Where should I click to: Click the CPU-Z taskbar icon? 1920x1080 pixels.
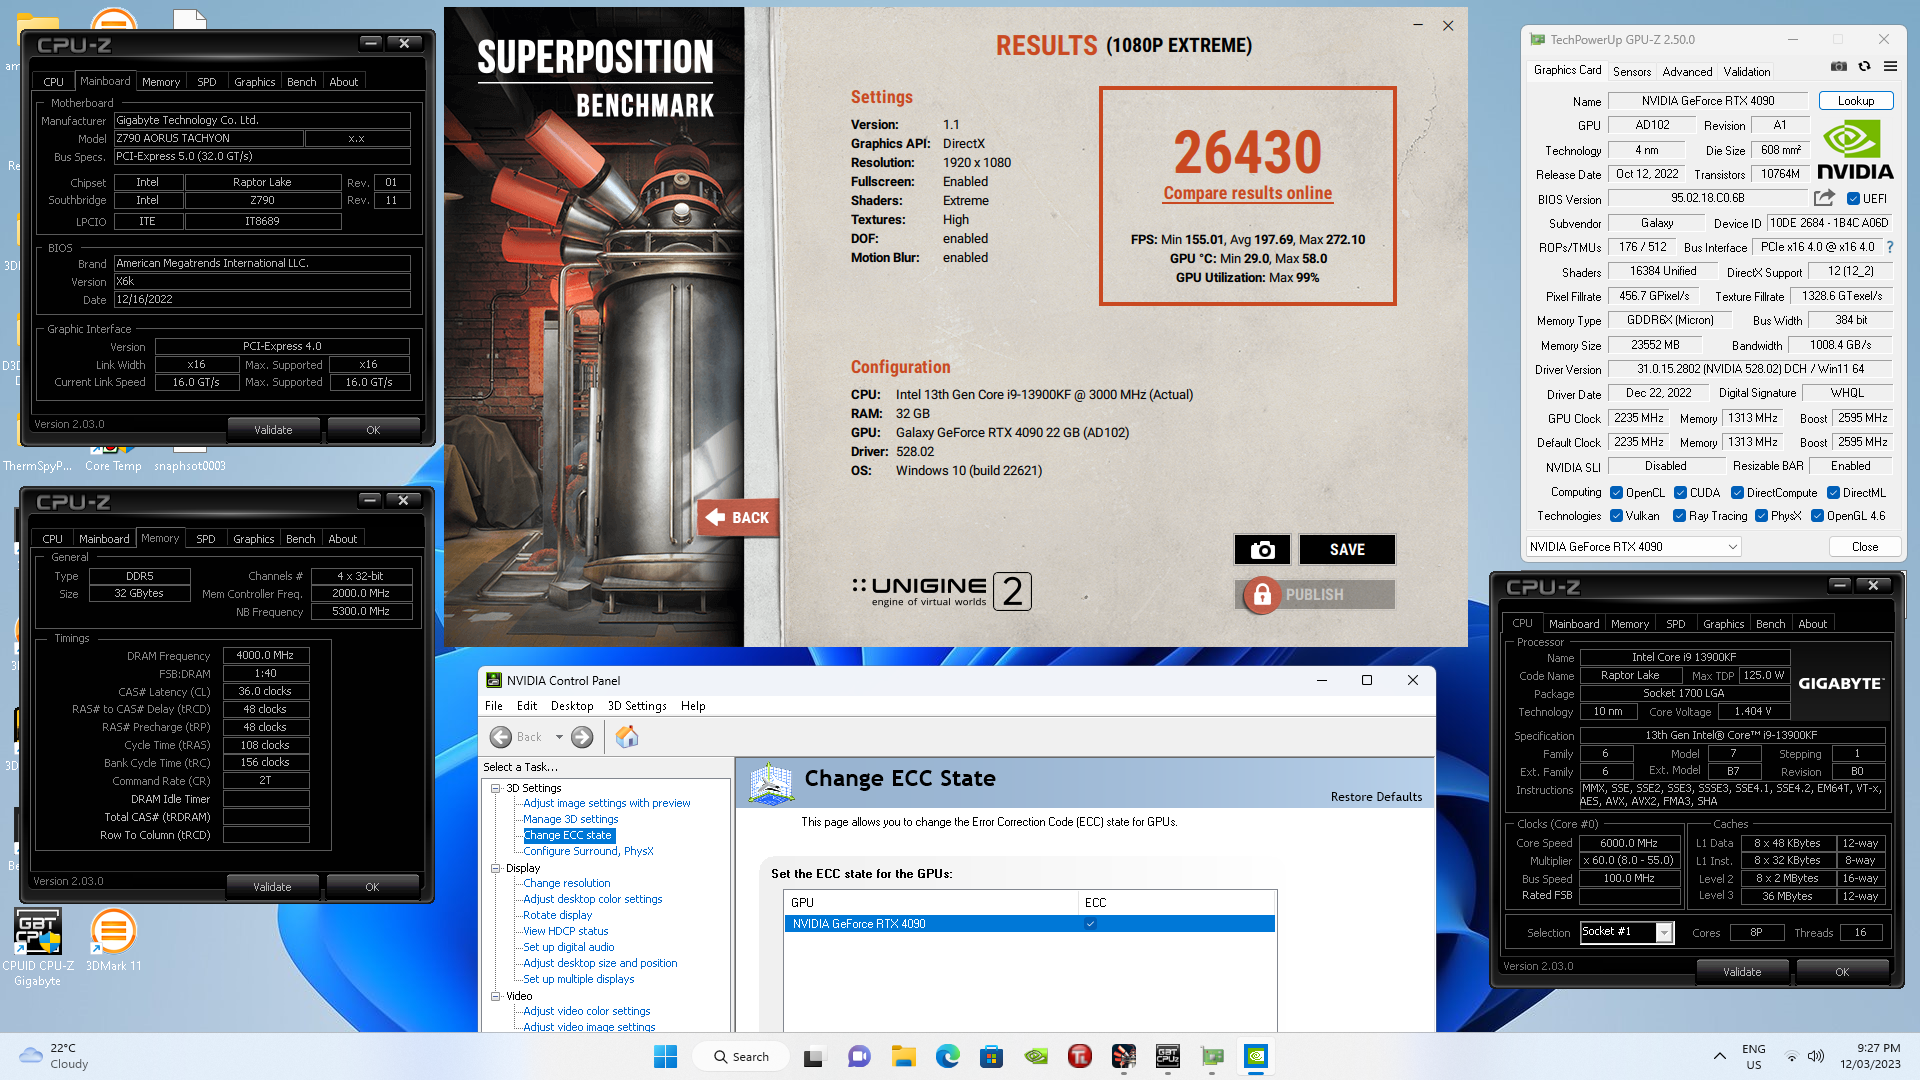(1167, 1056)
